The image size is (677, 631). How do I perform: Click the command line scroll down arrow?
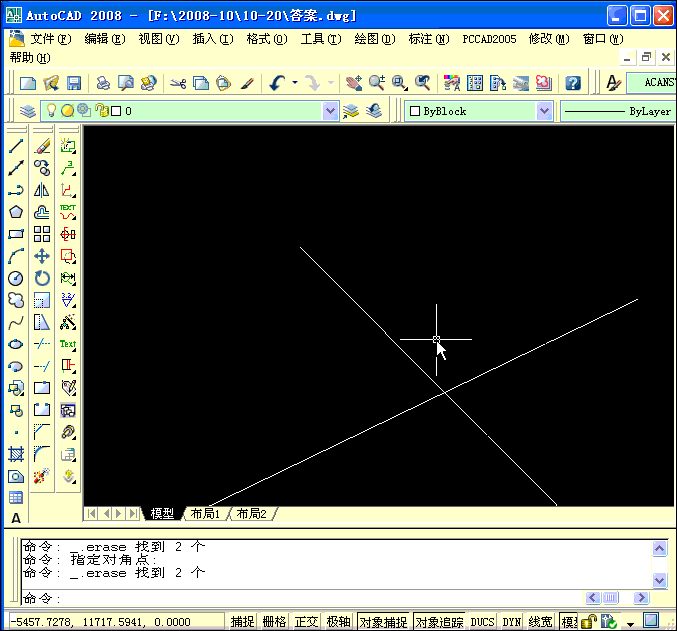pos(659,580)
